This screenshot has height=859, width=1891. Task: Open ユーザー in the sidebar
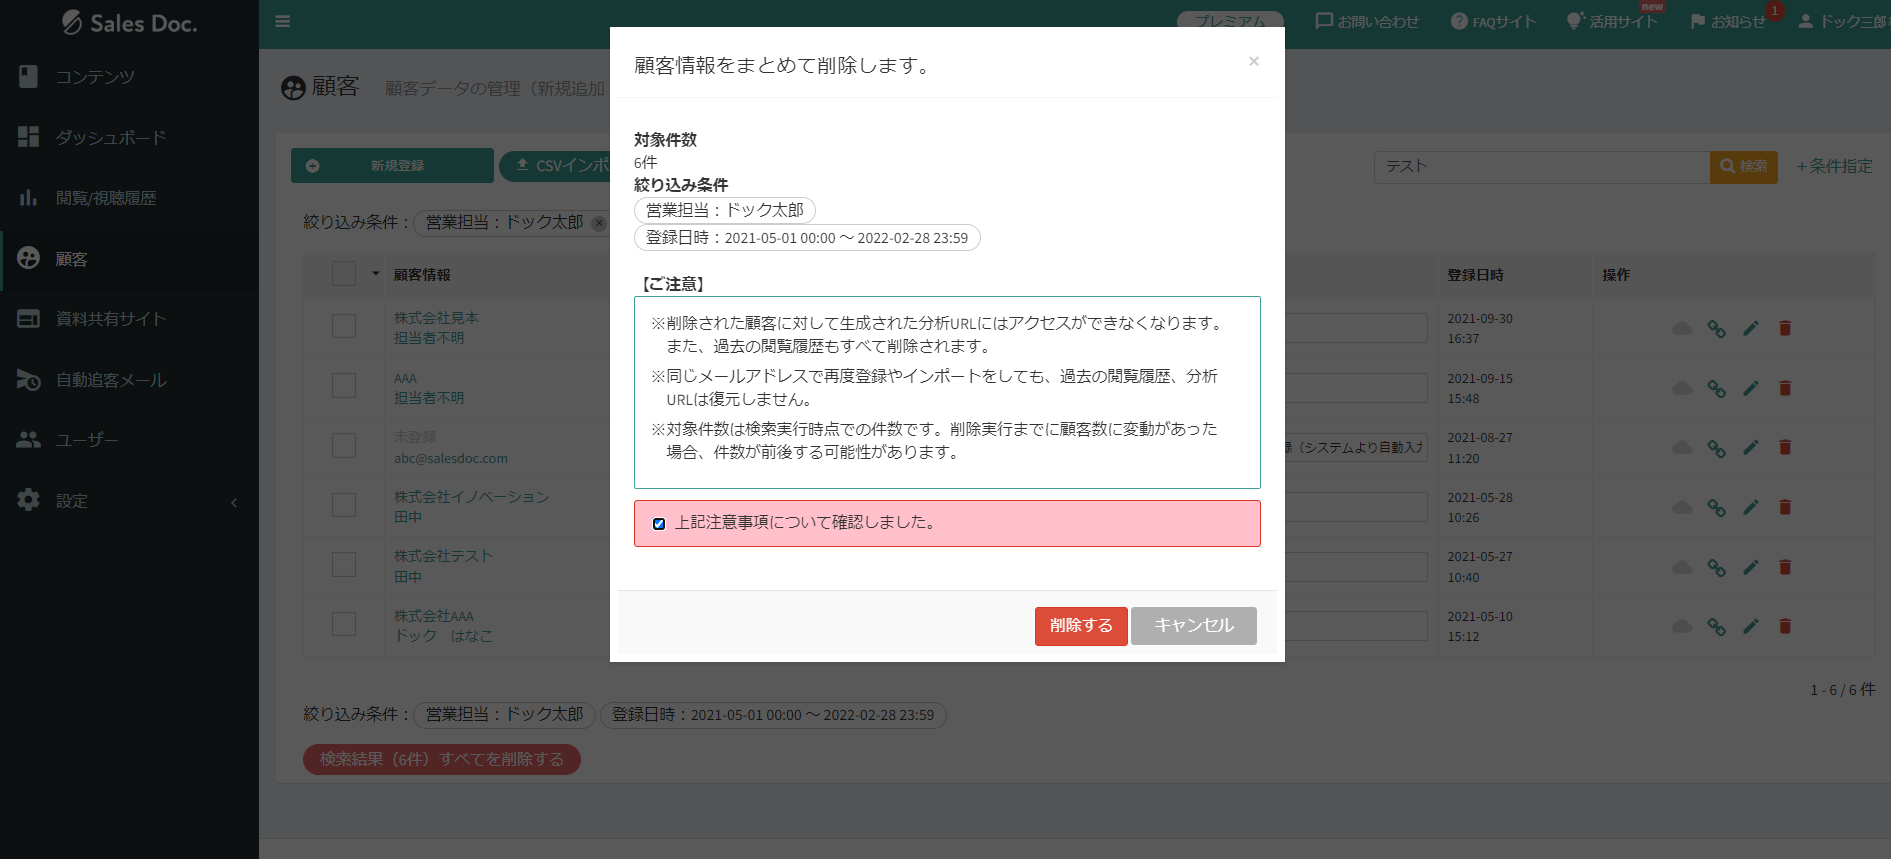pos(87,440)
